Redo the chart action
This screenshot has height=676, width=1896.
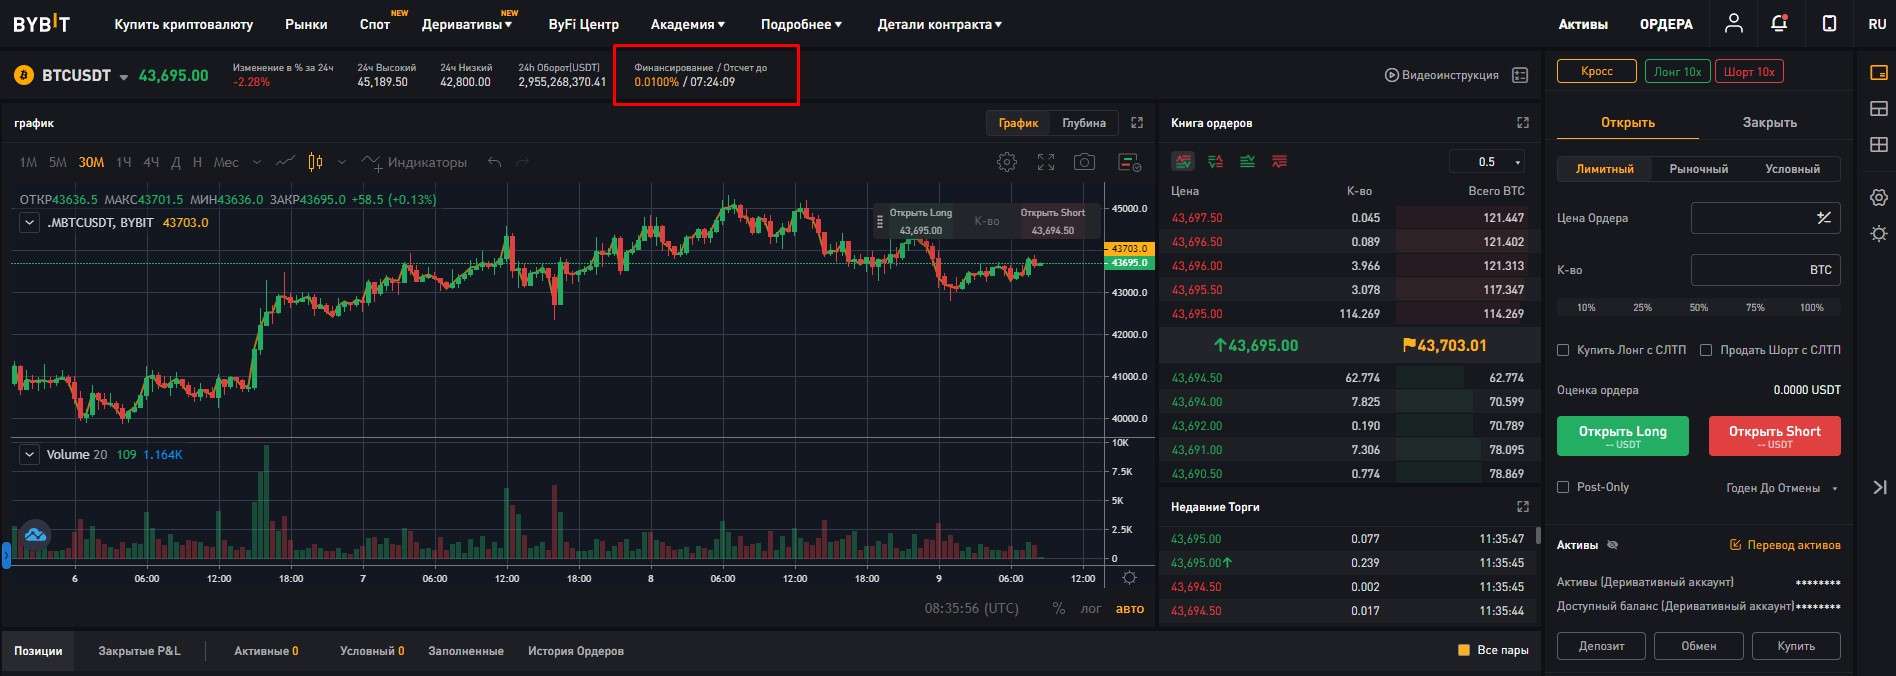tap(522, 162)
